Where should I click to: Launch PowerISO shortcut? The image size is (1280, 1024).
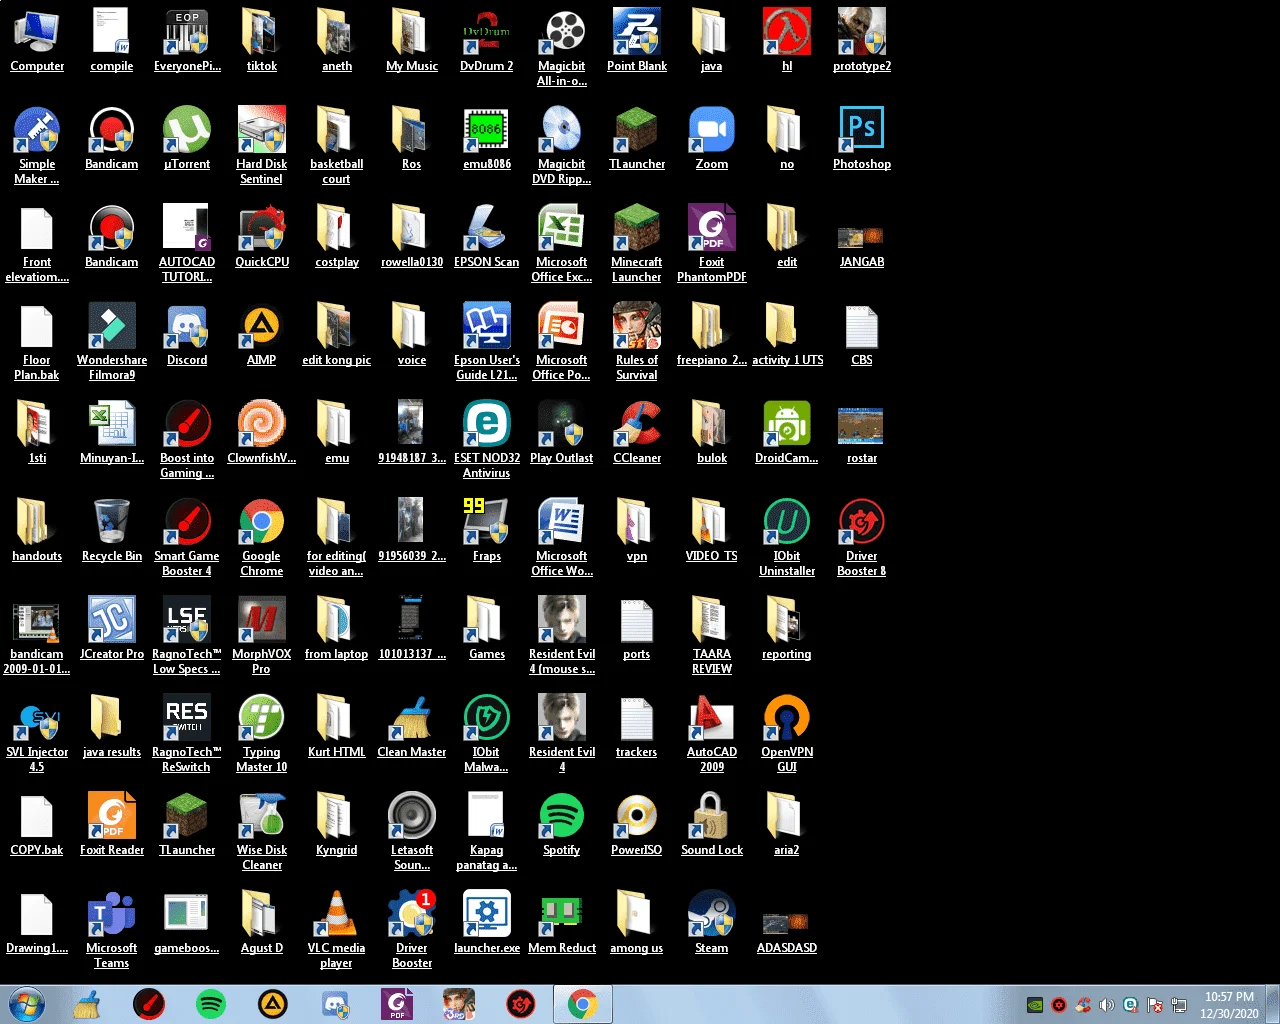pos(637,824)
